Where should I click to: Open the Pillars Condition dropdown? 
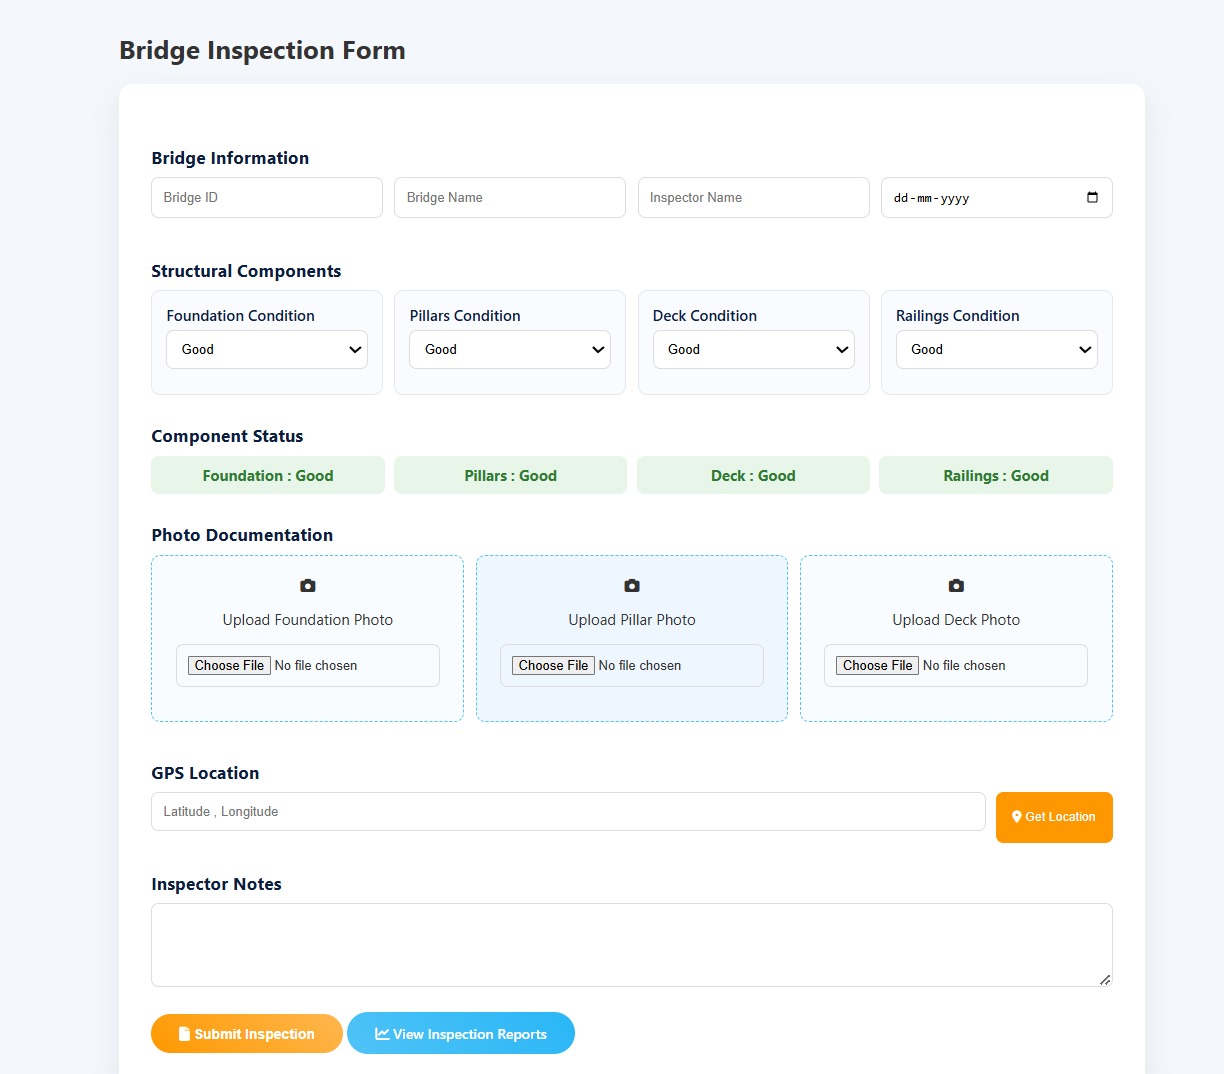[x=510, y=350]
